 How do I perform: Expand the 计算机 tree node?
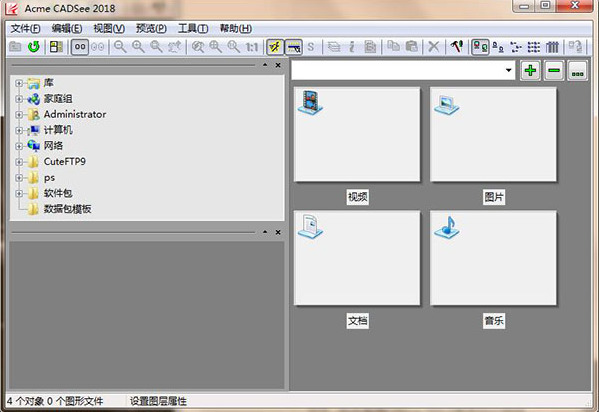coord(19,130)
